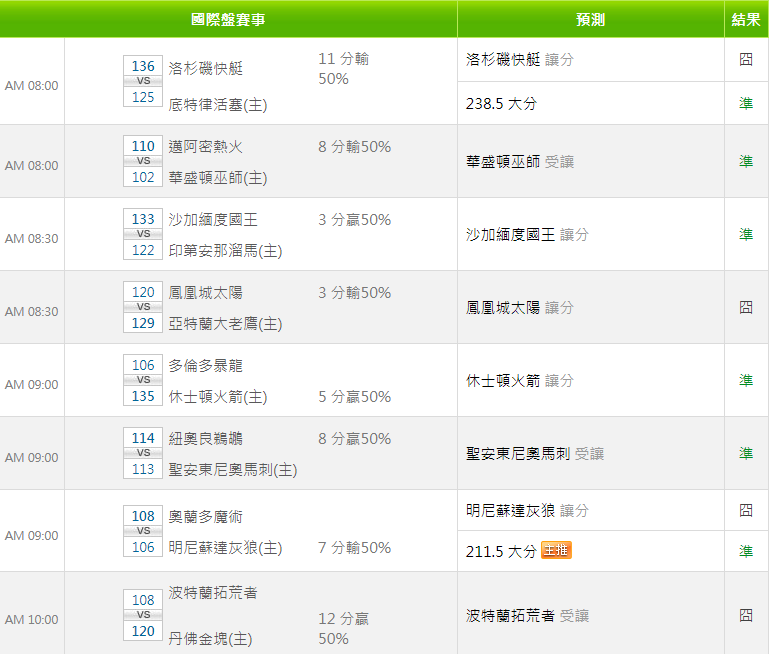This screenshot has height=654, width=773.
Task: Click 洛杉磯快艇 讓分 prediction
Action: point(520,60)
